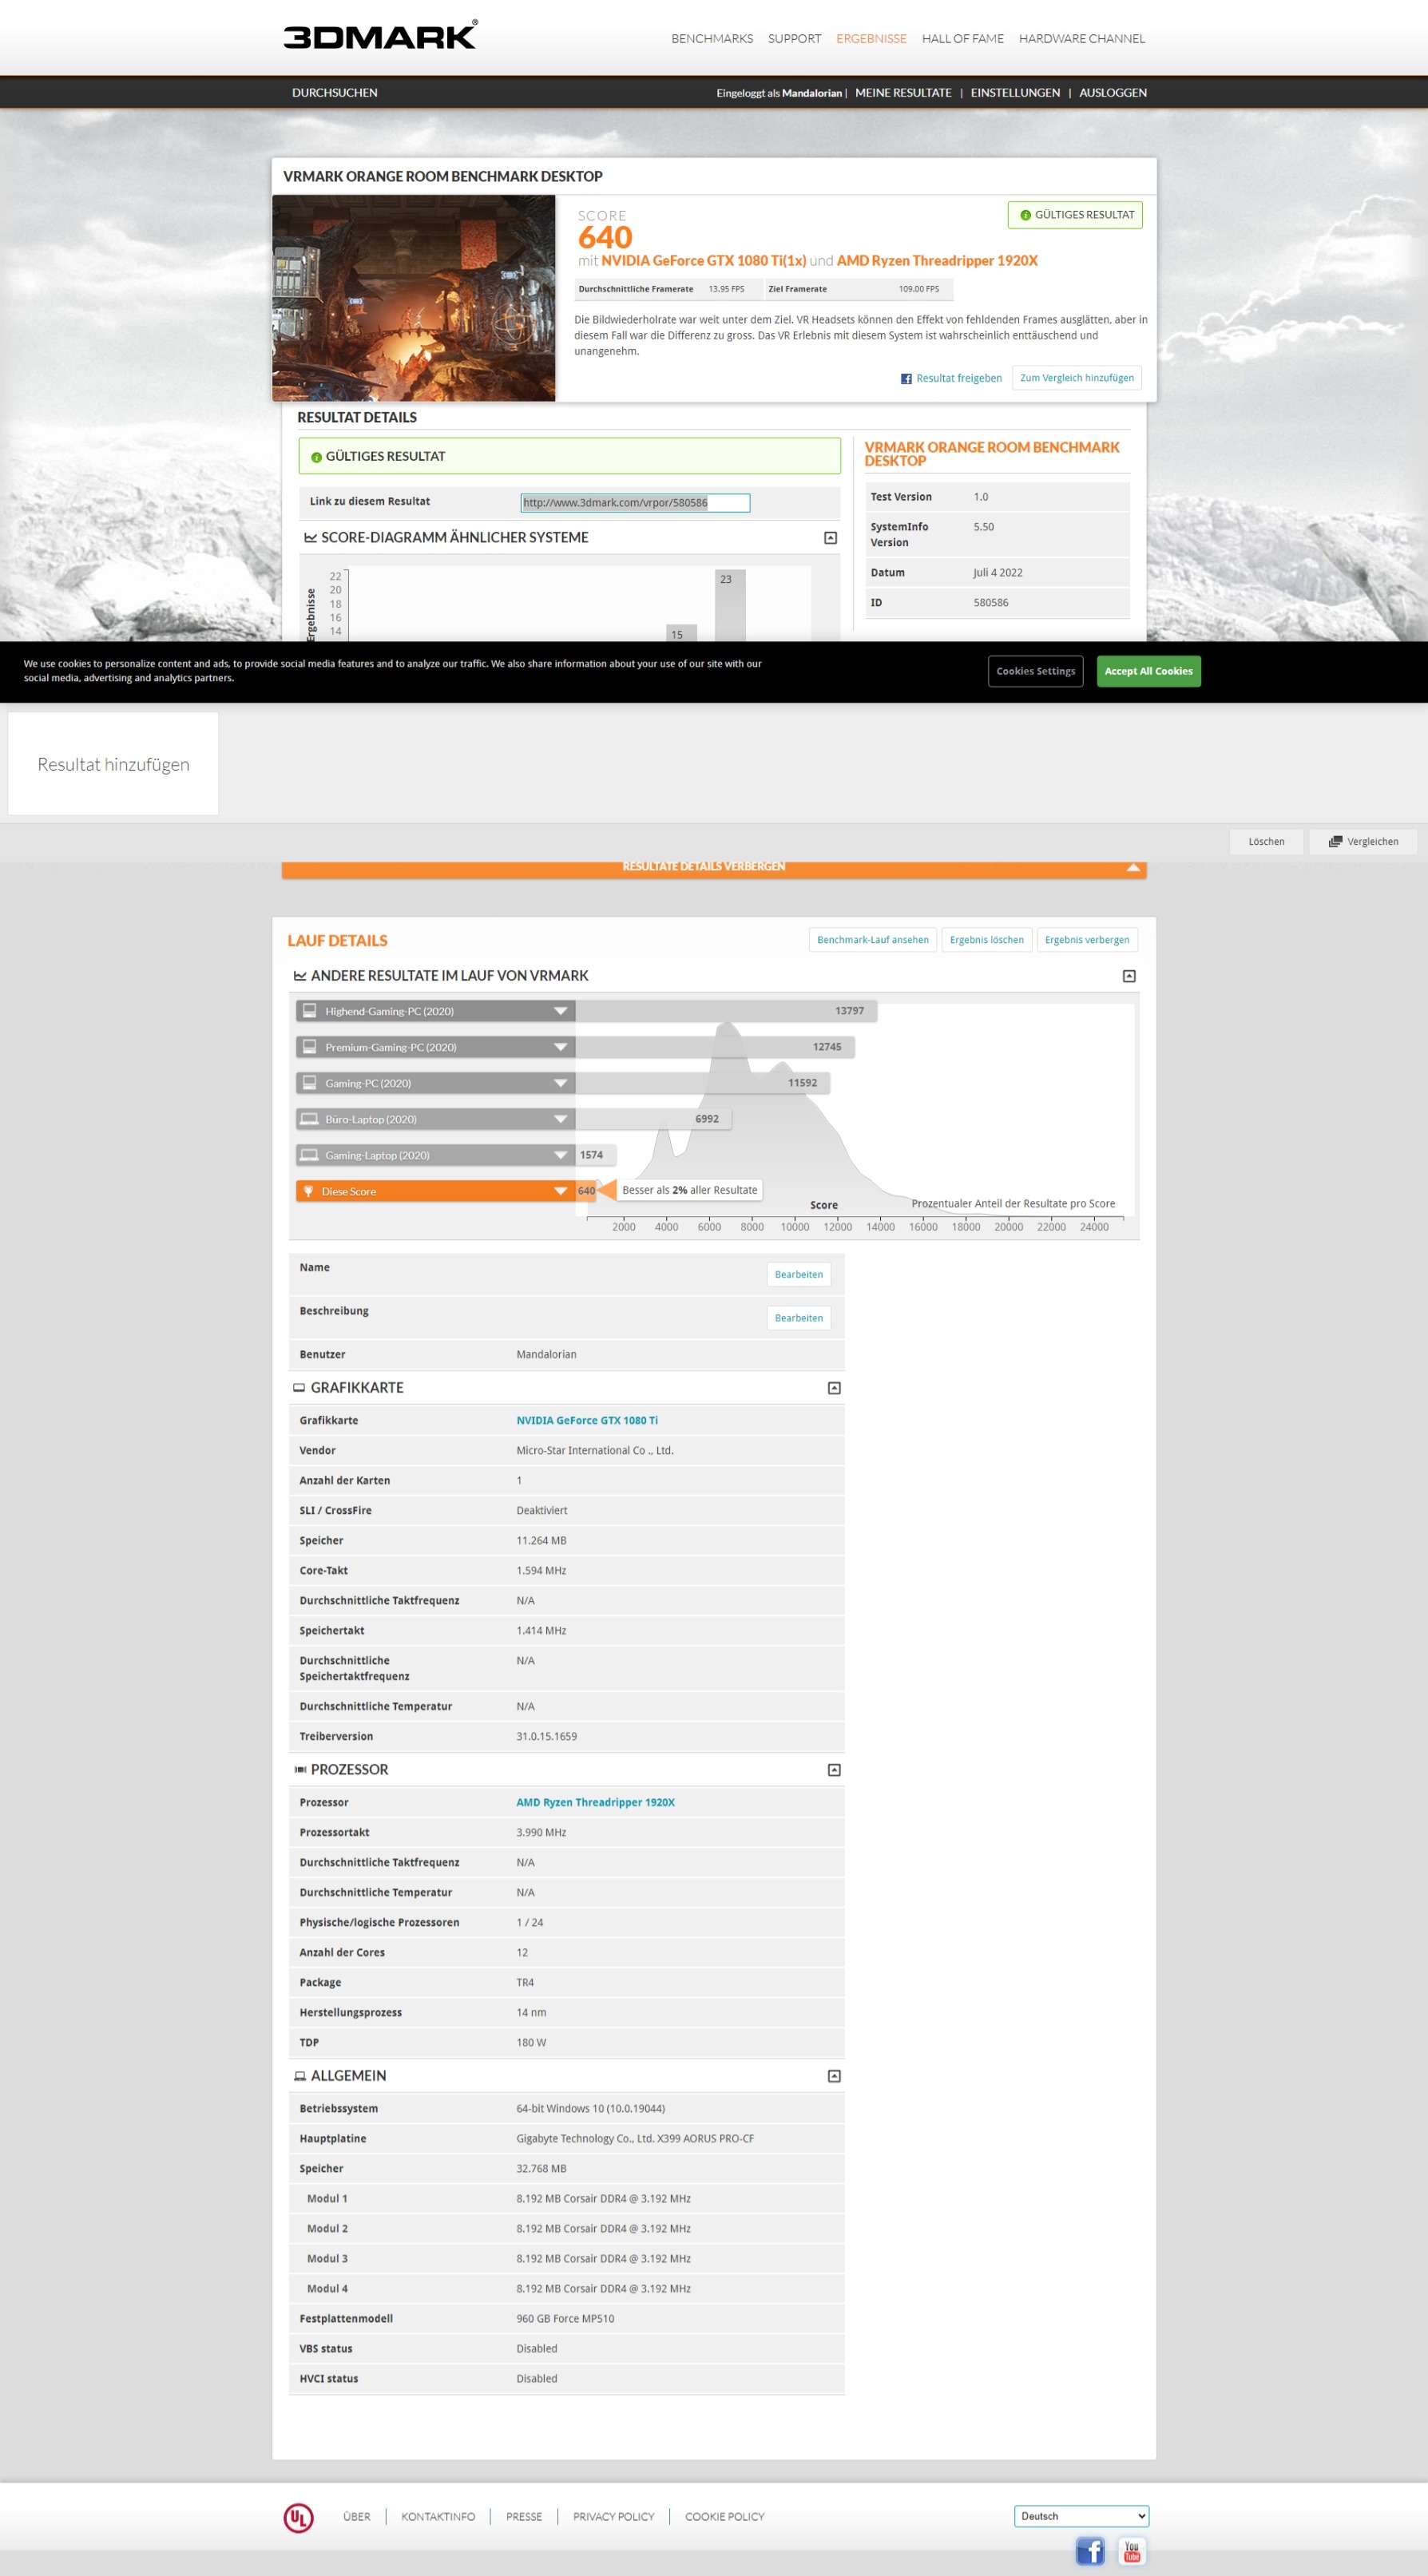
Task: Open Kontaktinfo footer link
Action: [438, 2517]
